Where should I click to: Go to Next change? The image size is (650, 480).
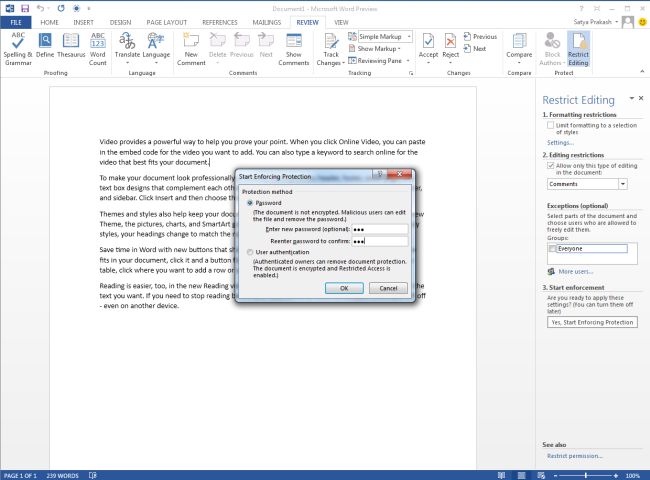(x=475, y=48)
